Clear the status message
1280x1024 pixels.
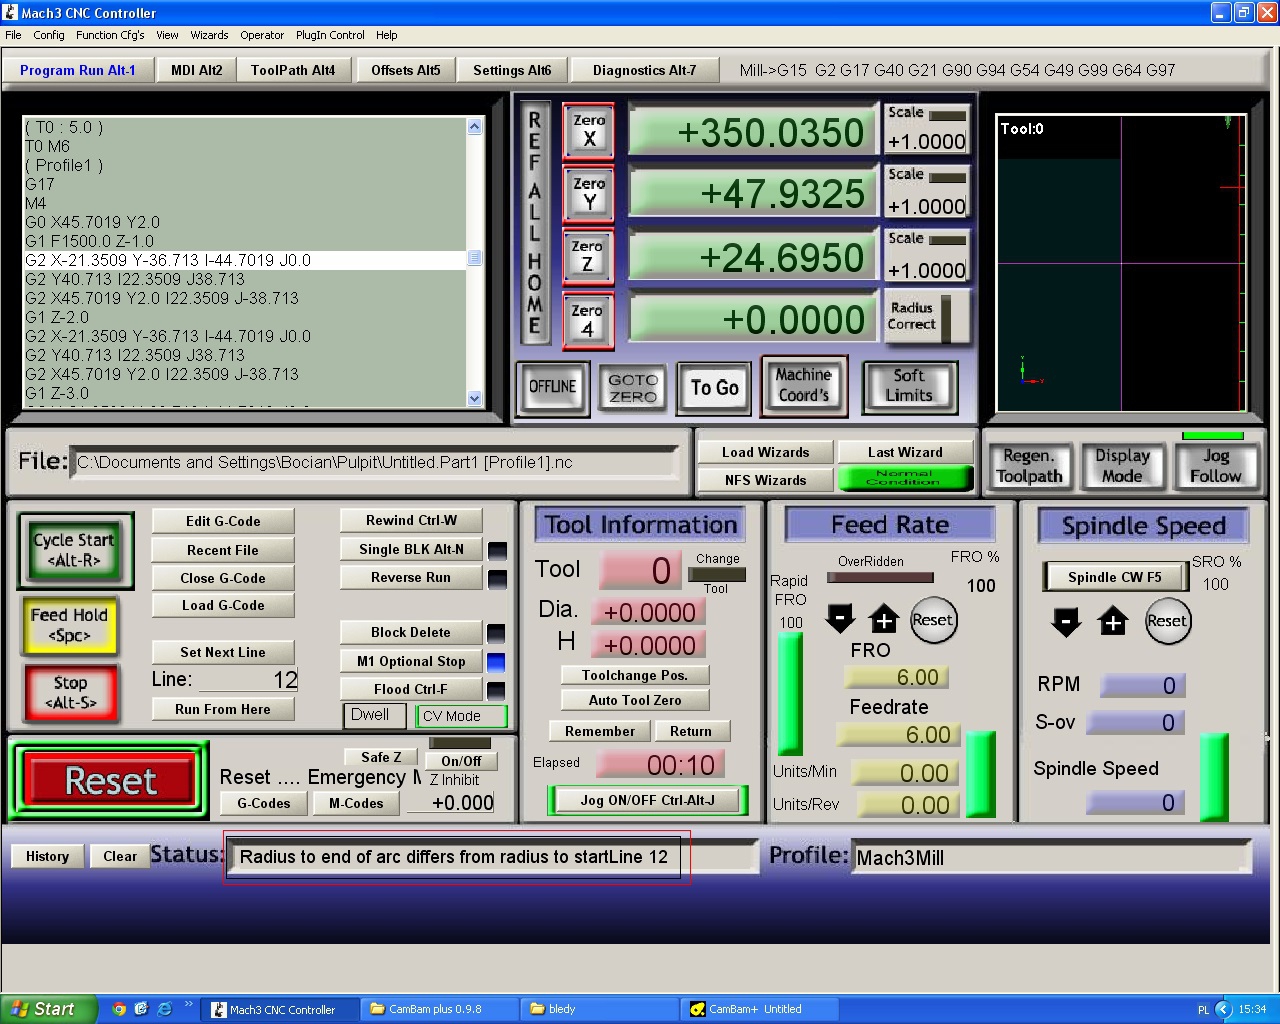pyautogui.click(x=120, y=856)
